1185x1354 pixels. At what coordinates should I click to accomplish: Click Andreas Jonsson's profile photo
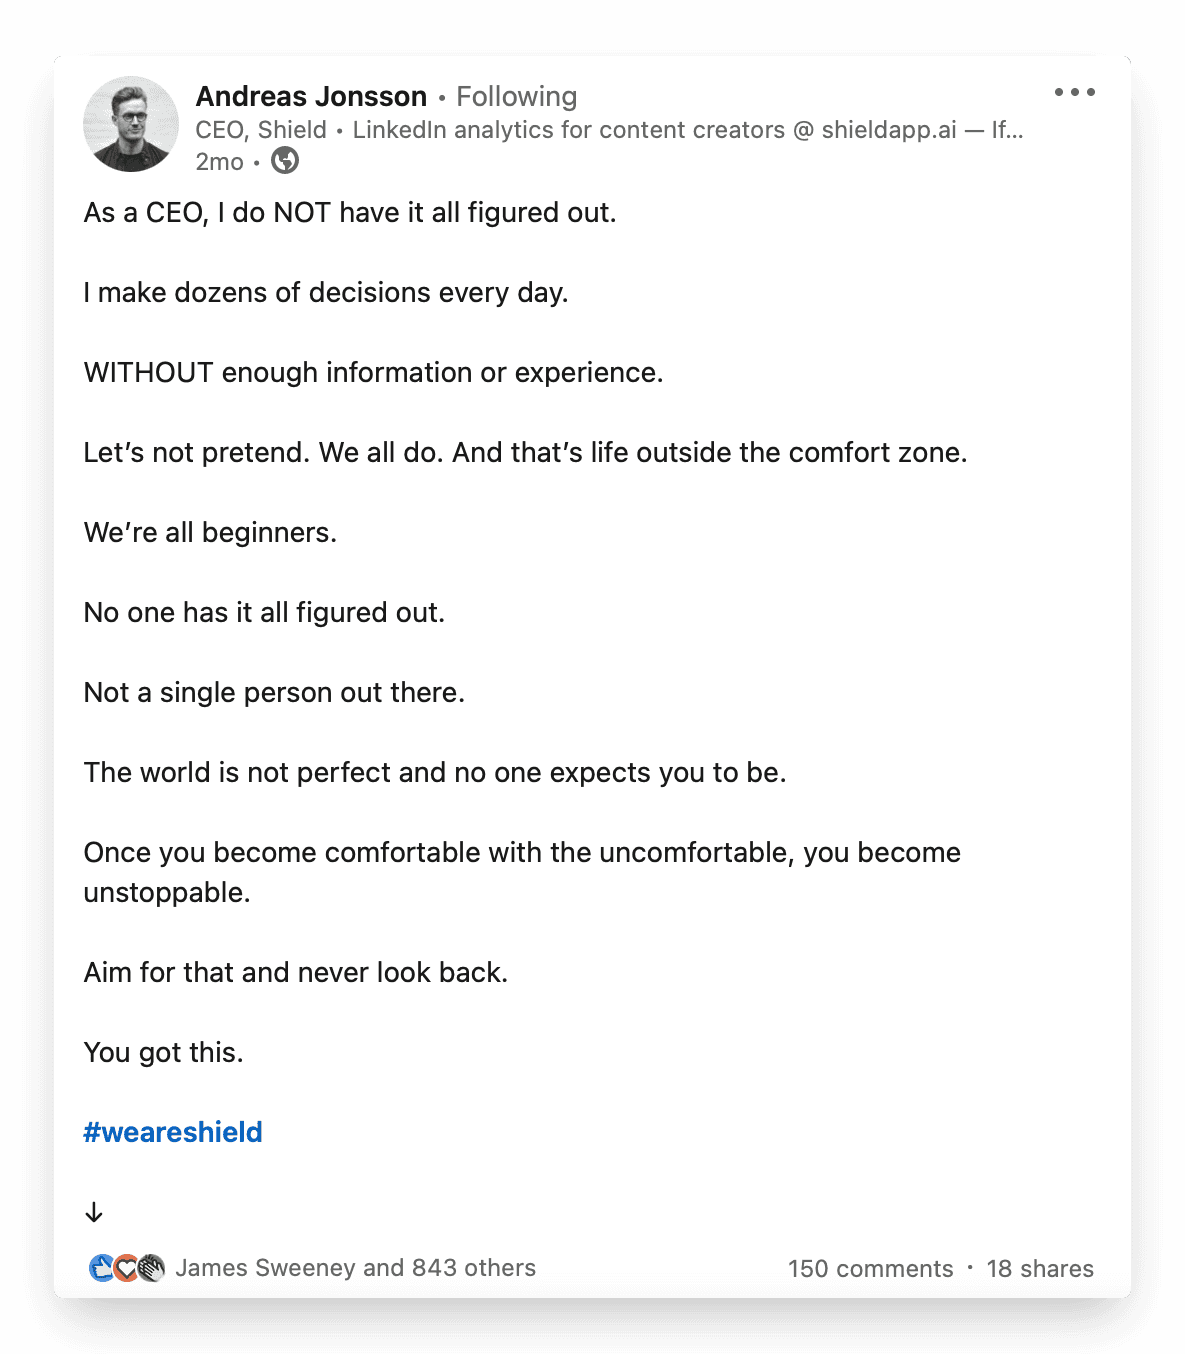click(131, 124)
